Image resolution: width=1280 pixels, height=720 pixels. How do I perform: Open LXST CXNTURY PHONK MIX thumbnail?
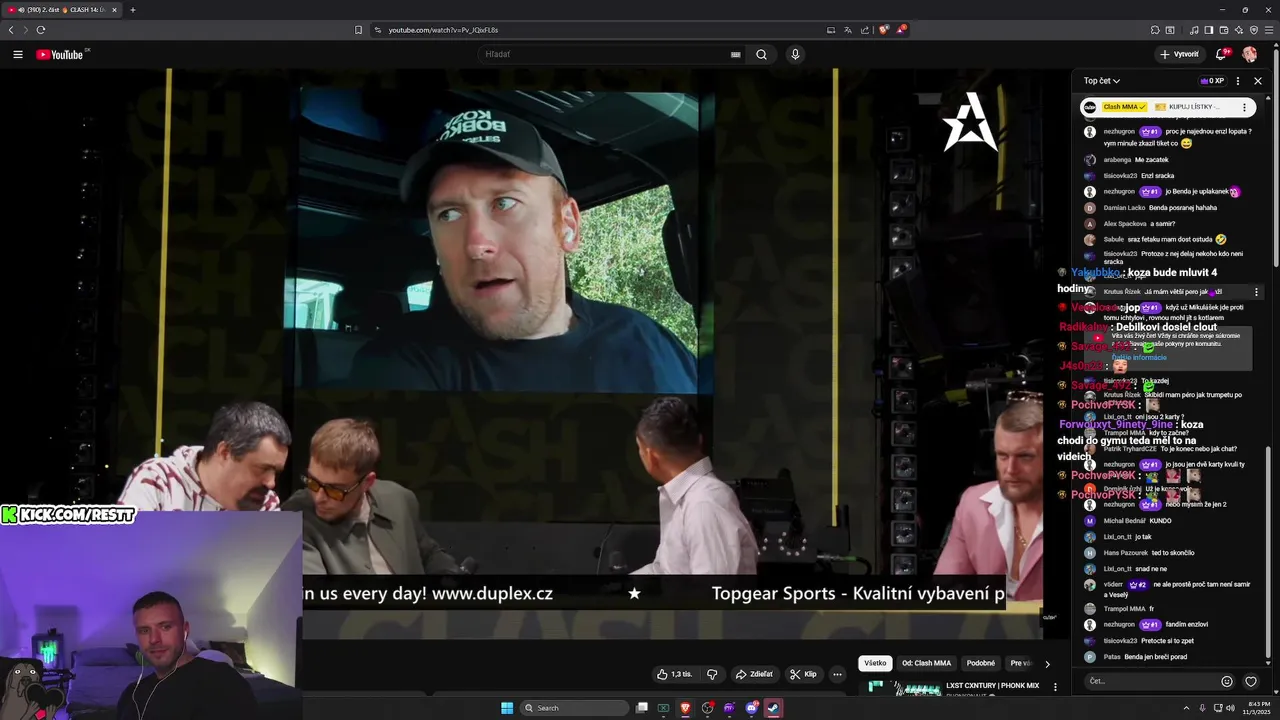900,687
